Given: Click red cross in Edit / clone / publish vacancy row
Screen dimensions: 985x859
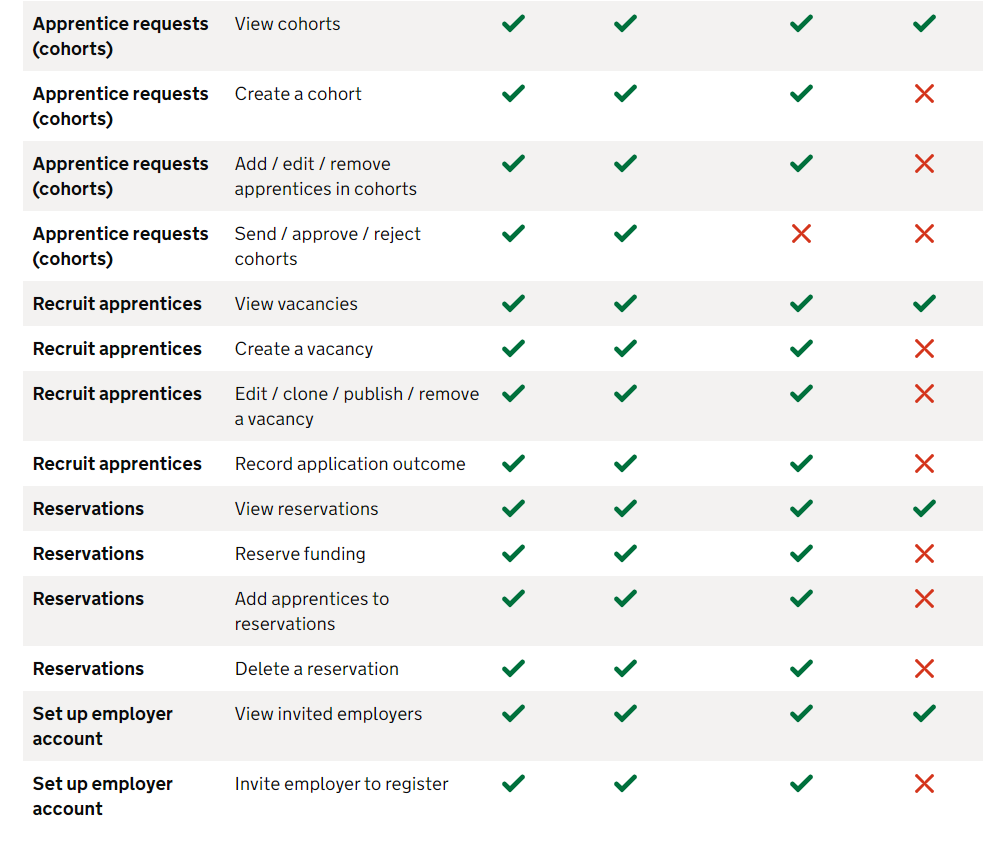Looking at the screenshot, I should coord(924,394).
